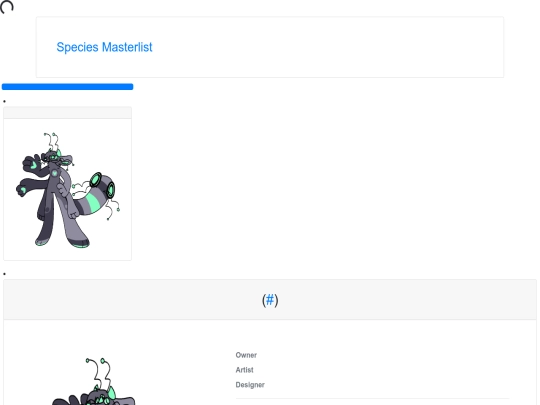Screen dimensions: 540x405
Task: Open the full-body character thumbnail
Action: click(68, 189)
